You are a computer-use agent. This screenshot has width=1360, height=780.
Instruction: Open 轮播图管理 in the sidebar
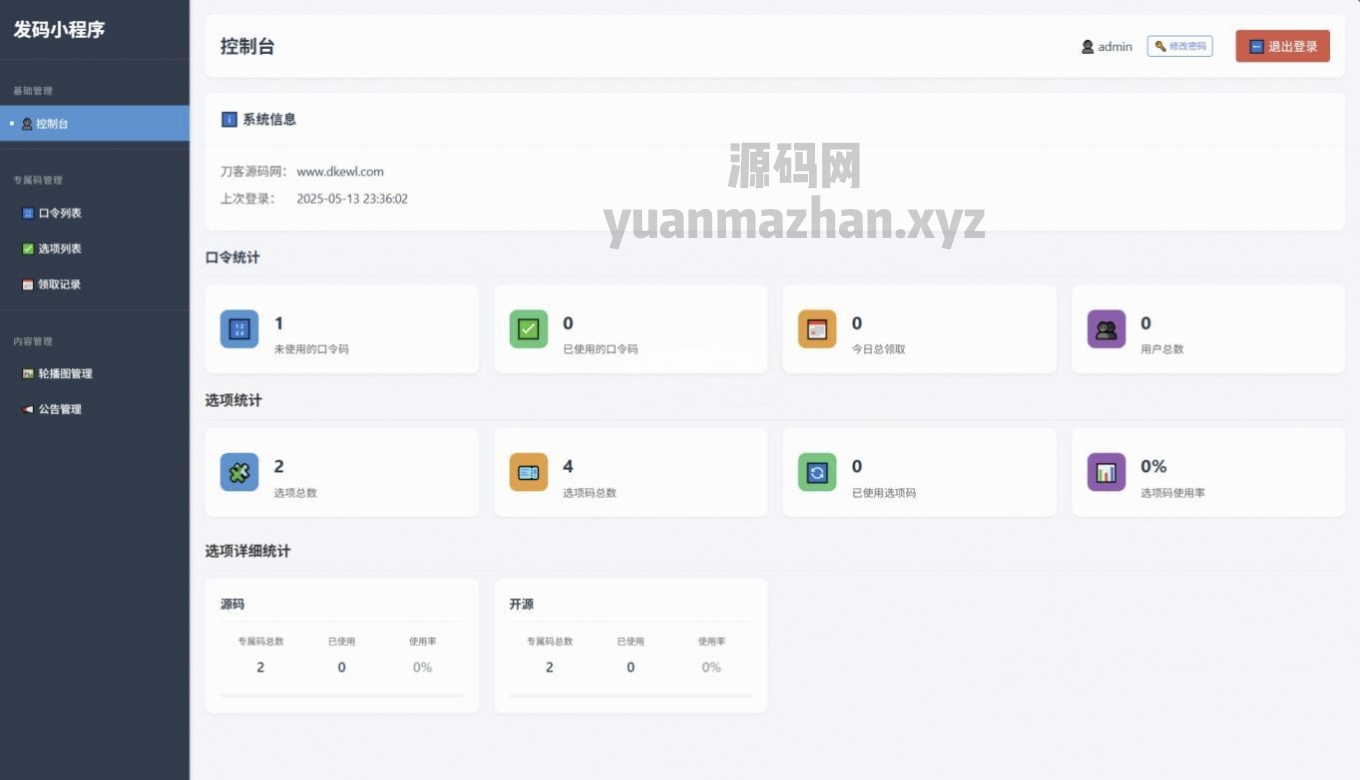[64, 374]
